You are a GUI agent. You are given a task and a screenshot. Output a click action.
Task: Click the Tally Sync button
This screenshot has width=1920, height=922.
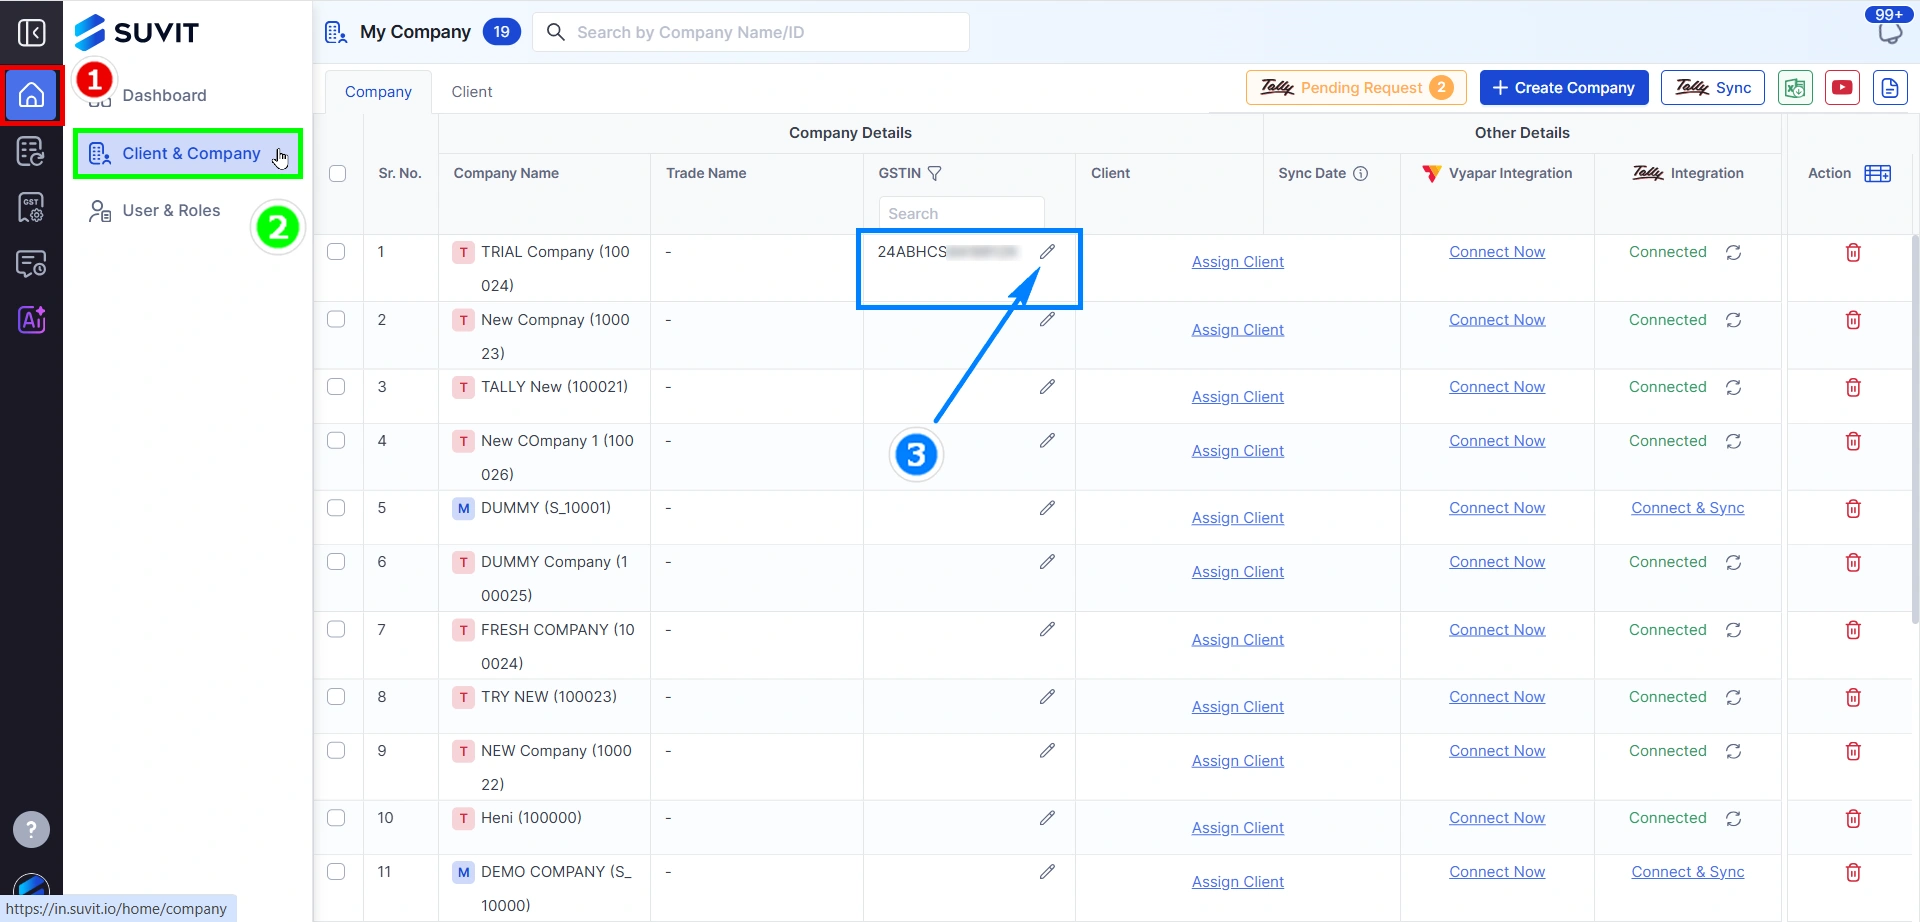click(x=1713, y=88)
